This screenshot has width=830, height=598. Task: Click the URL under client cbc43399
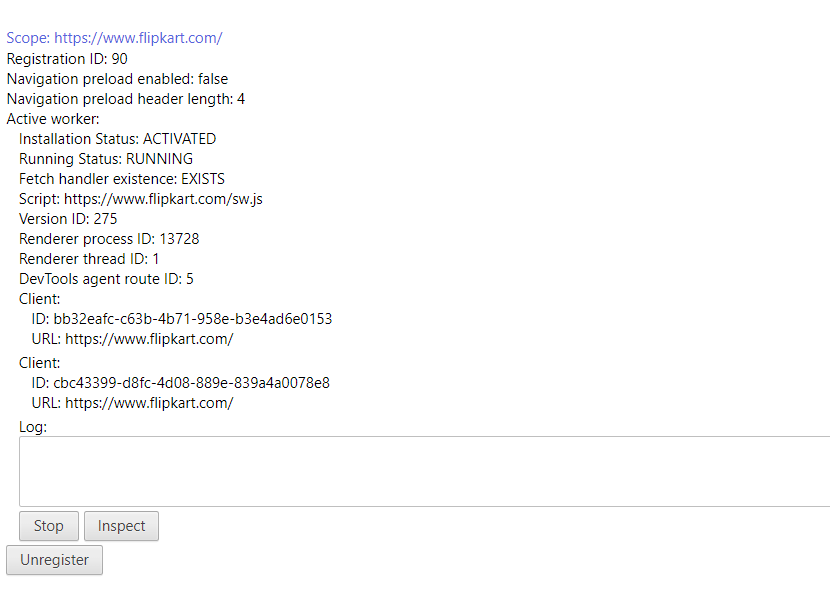[132, 403]
